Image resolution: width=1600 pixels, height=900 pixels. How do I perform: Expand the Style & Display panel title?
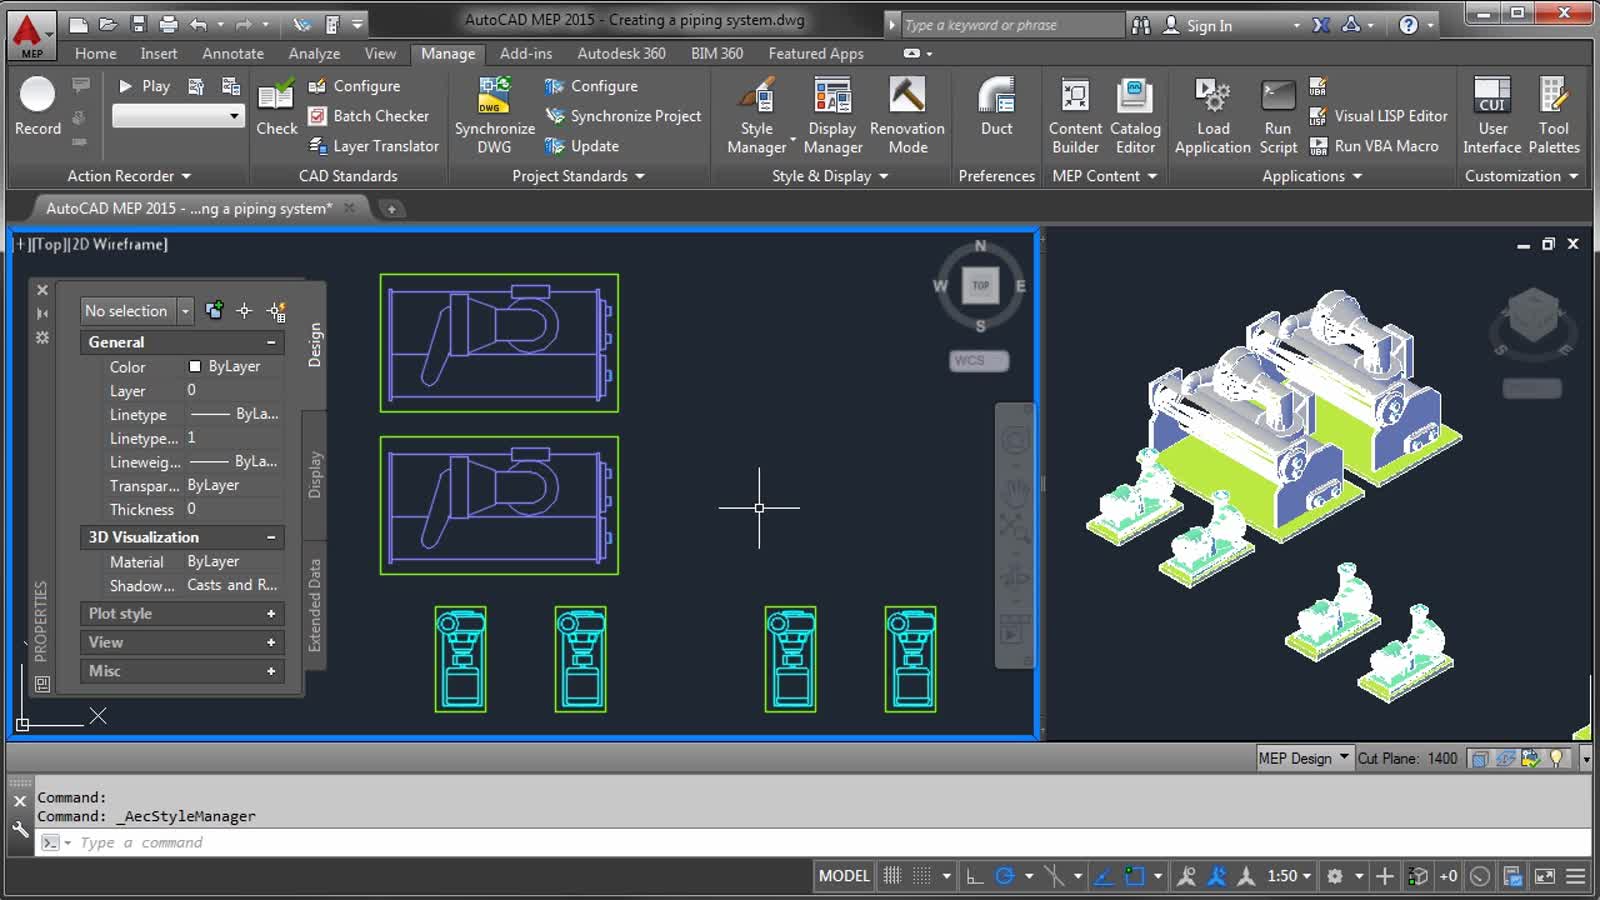pyautogui.click(x=830, y=176)
